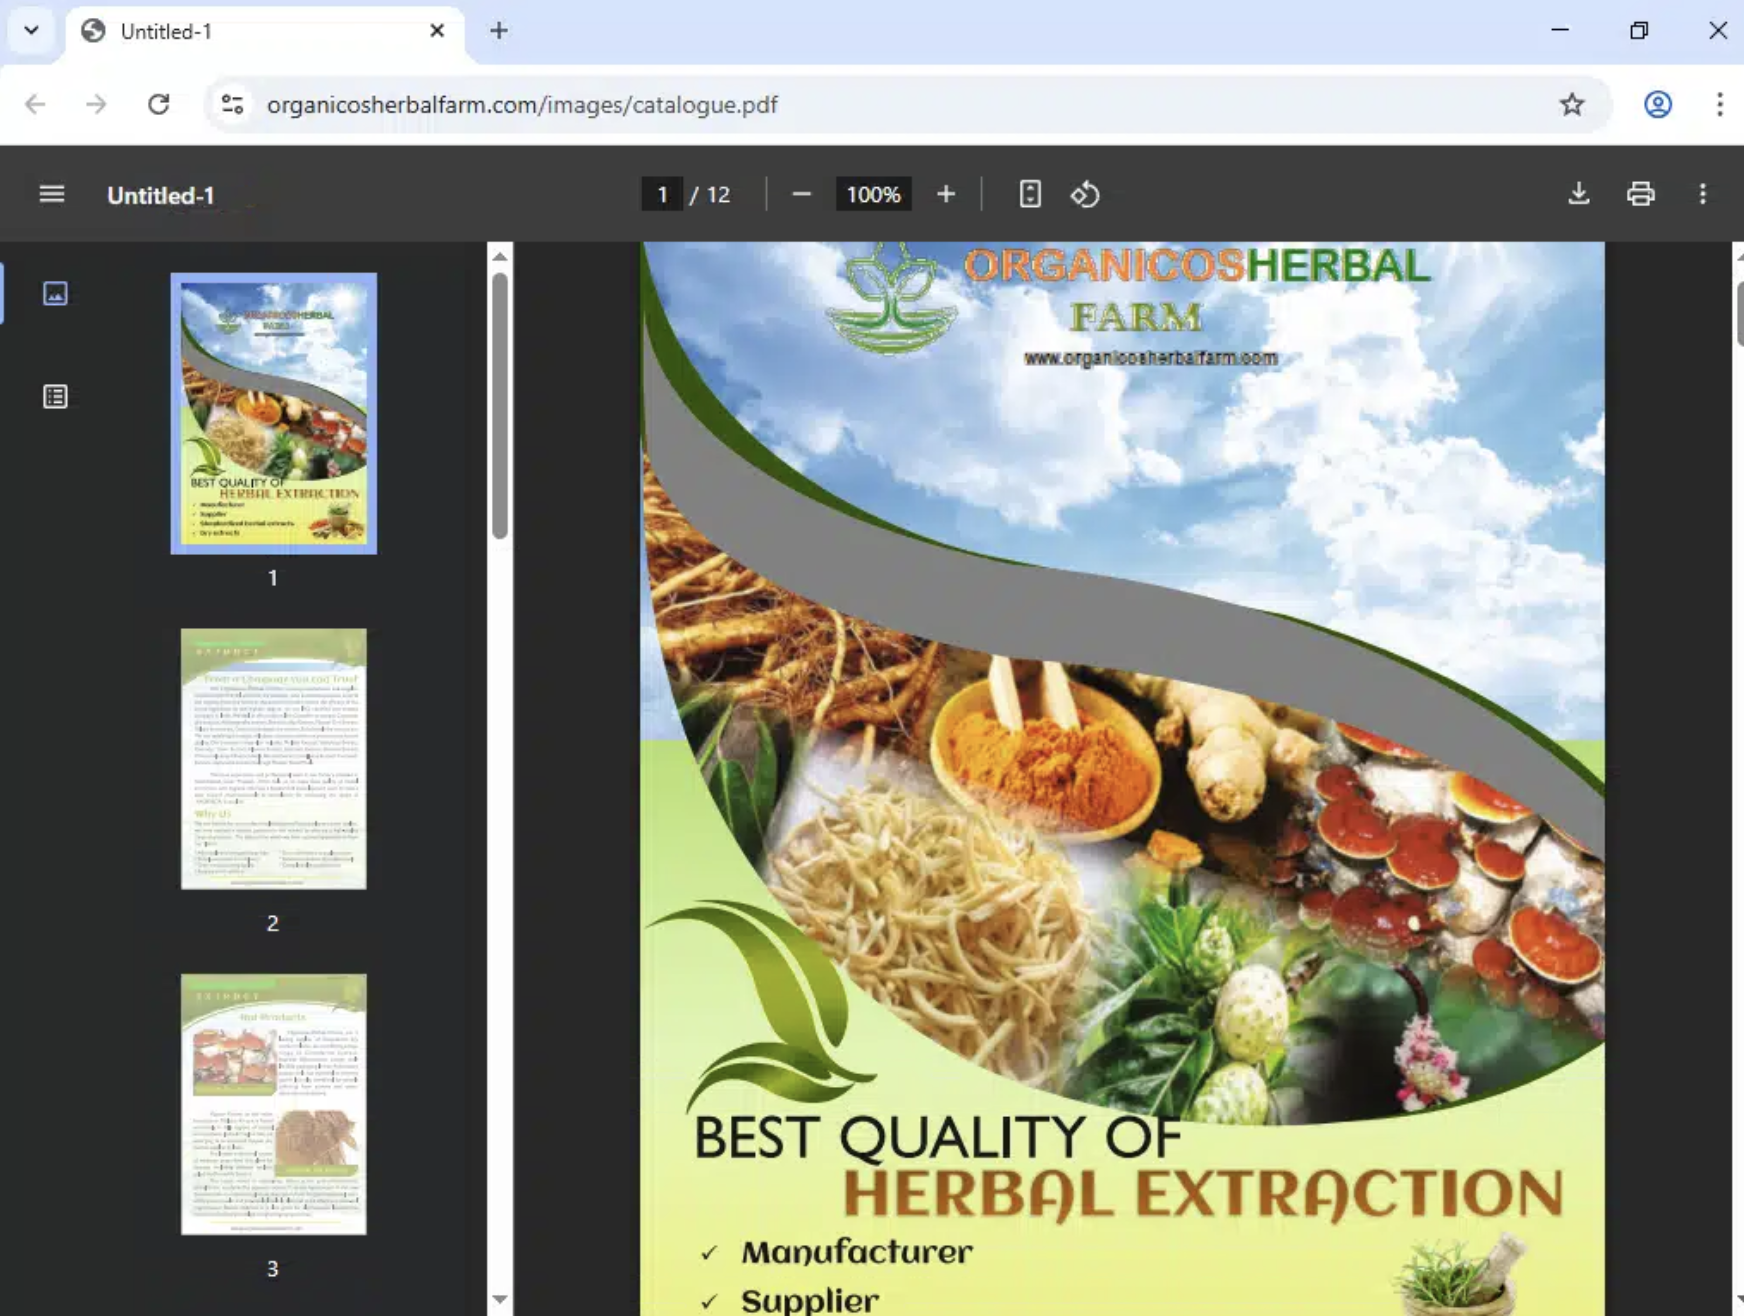Bookmark this page with the star icon
This screenshot has height=1316, width=1744.
coord(1572,104)
